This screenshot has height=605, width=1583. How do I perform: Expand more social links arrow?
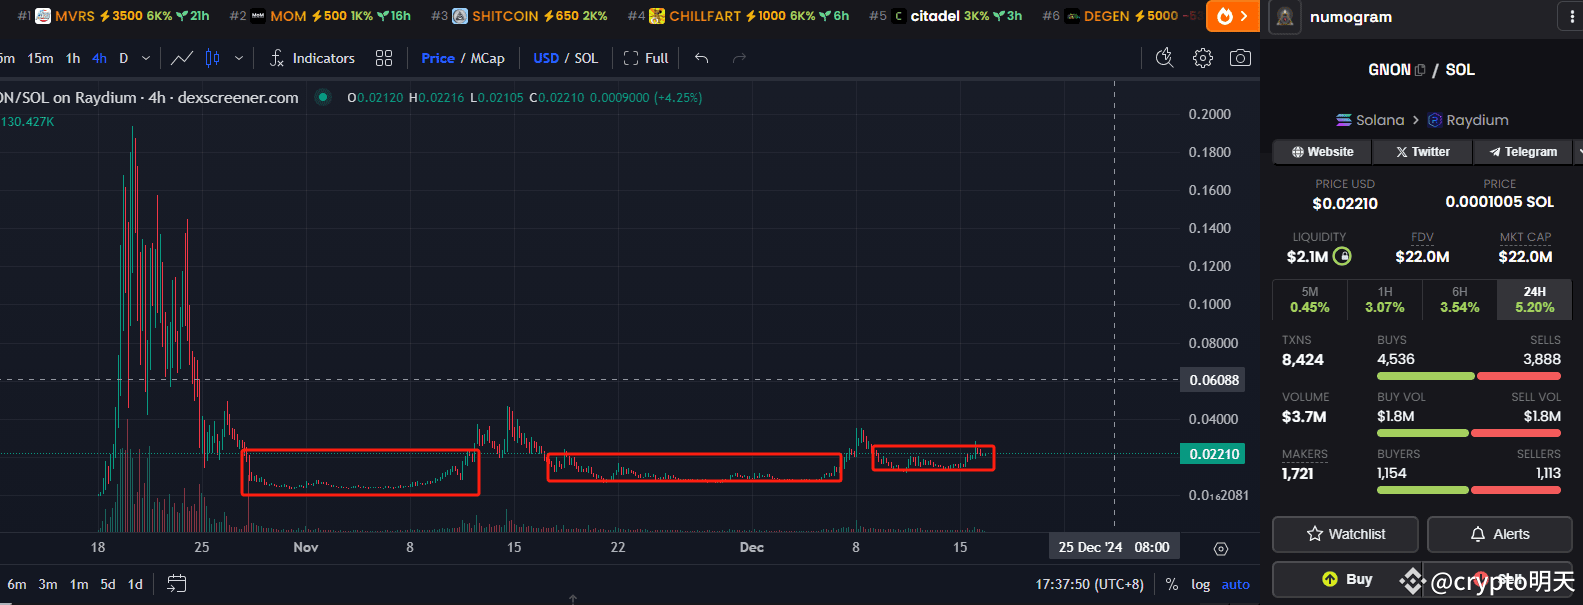tap(1579, 152)
